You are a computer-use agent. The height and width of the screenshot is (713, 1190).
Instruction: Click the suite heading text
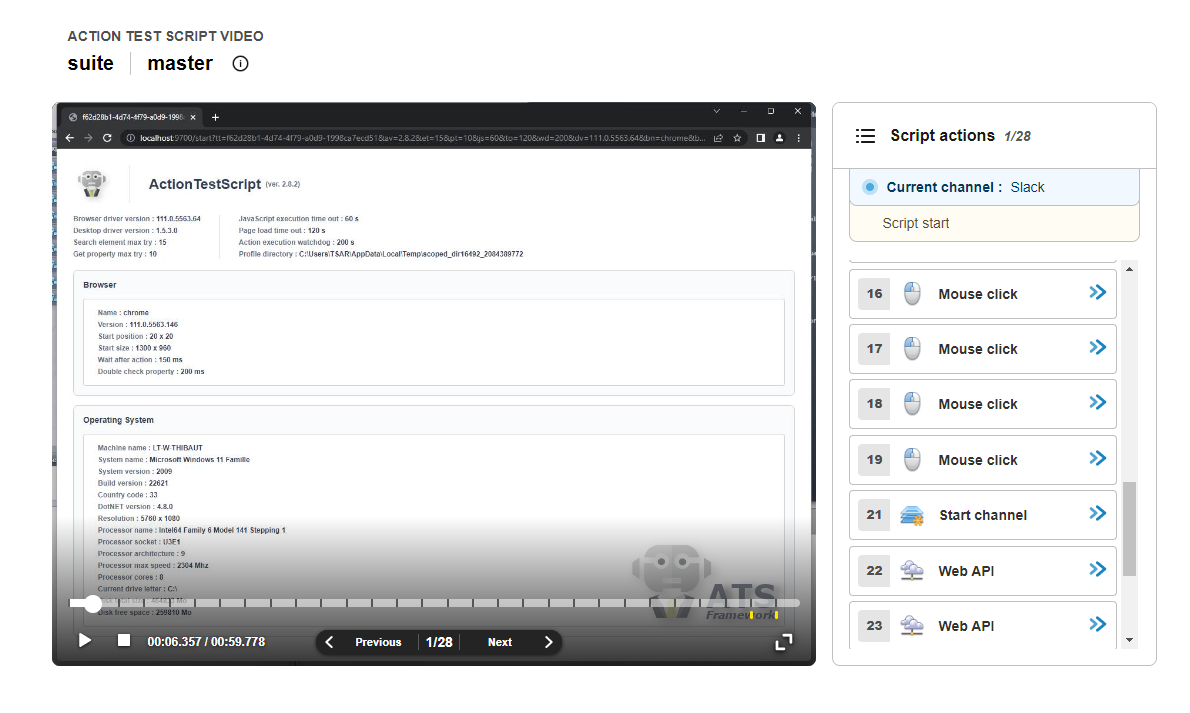90,63
